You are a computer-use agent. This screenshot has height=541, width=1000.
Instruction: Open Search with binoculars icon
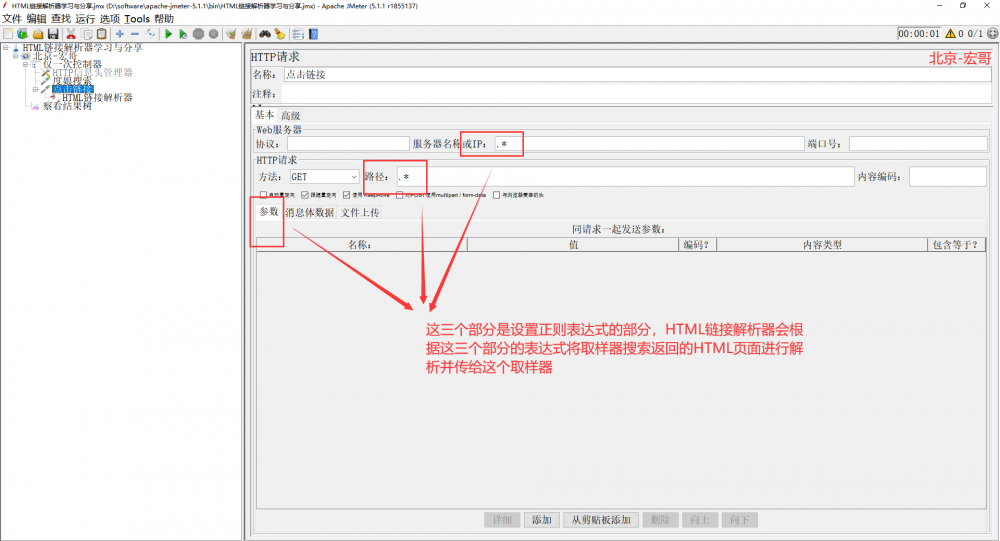click(265, 34)
